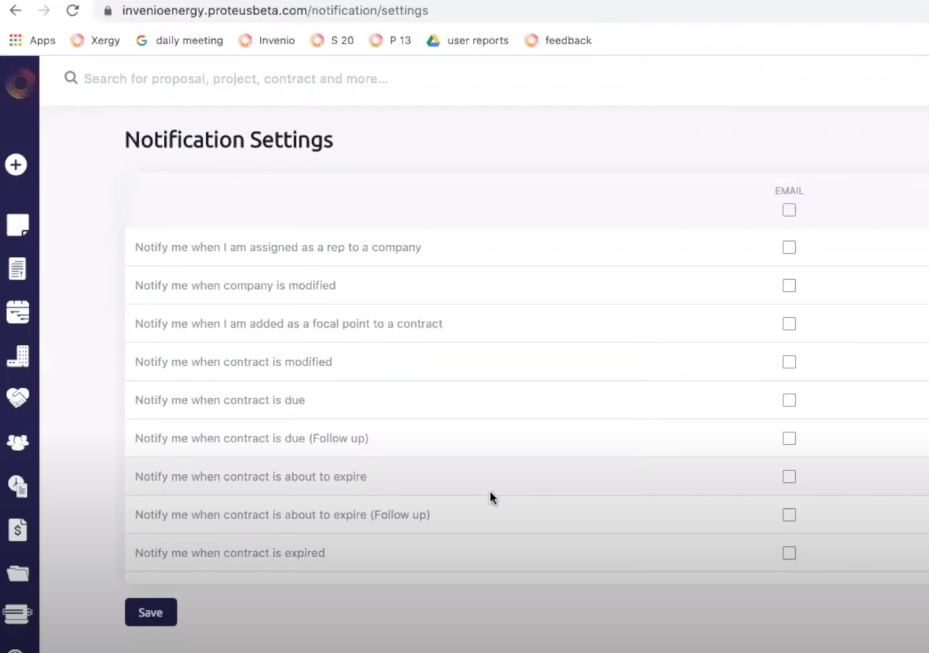929x653 pixels.
Task: Click the plus add-new icon in sidebar
Action: 16,165
